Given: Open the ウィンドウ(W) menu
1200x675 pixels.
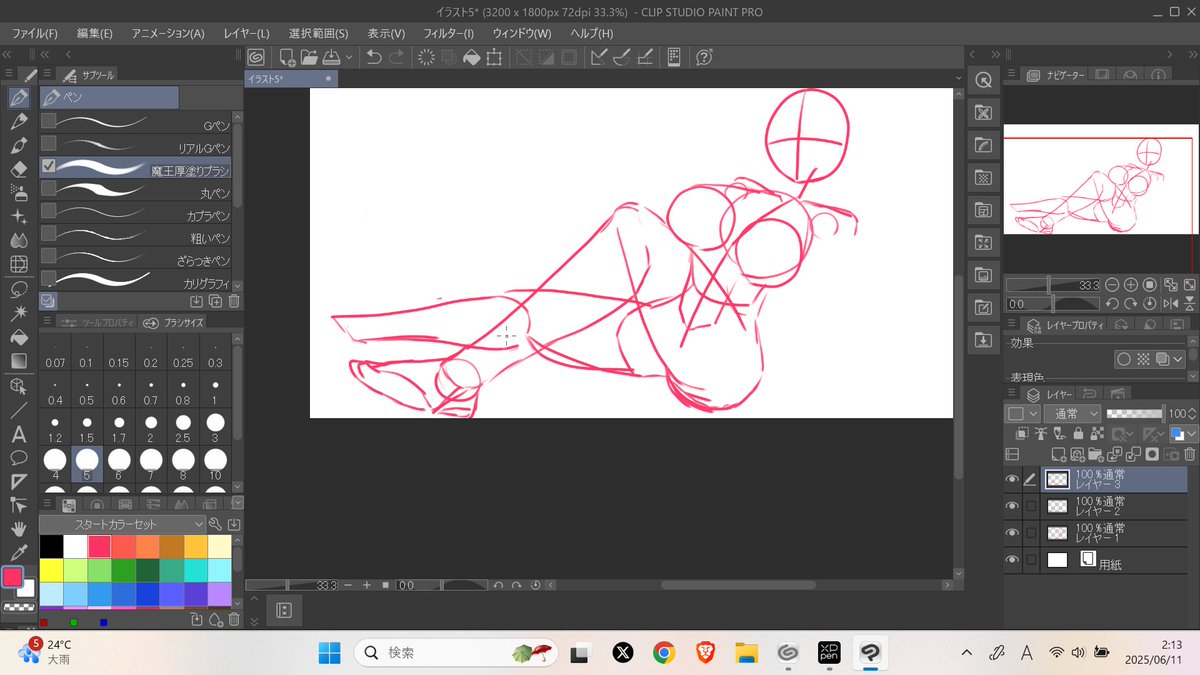Looking at the screenshot, I should [521, 33].
